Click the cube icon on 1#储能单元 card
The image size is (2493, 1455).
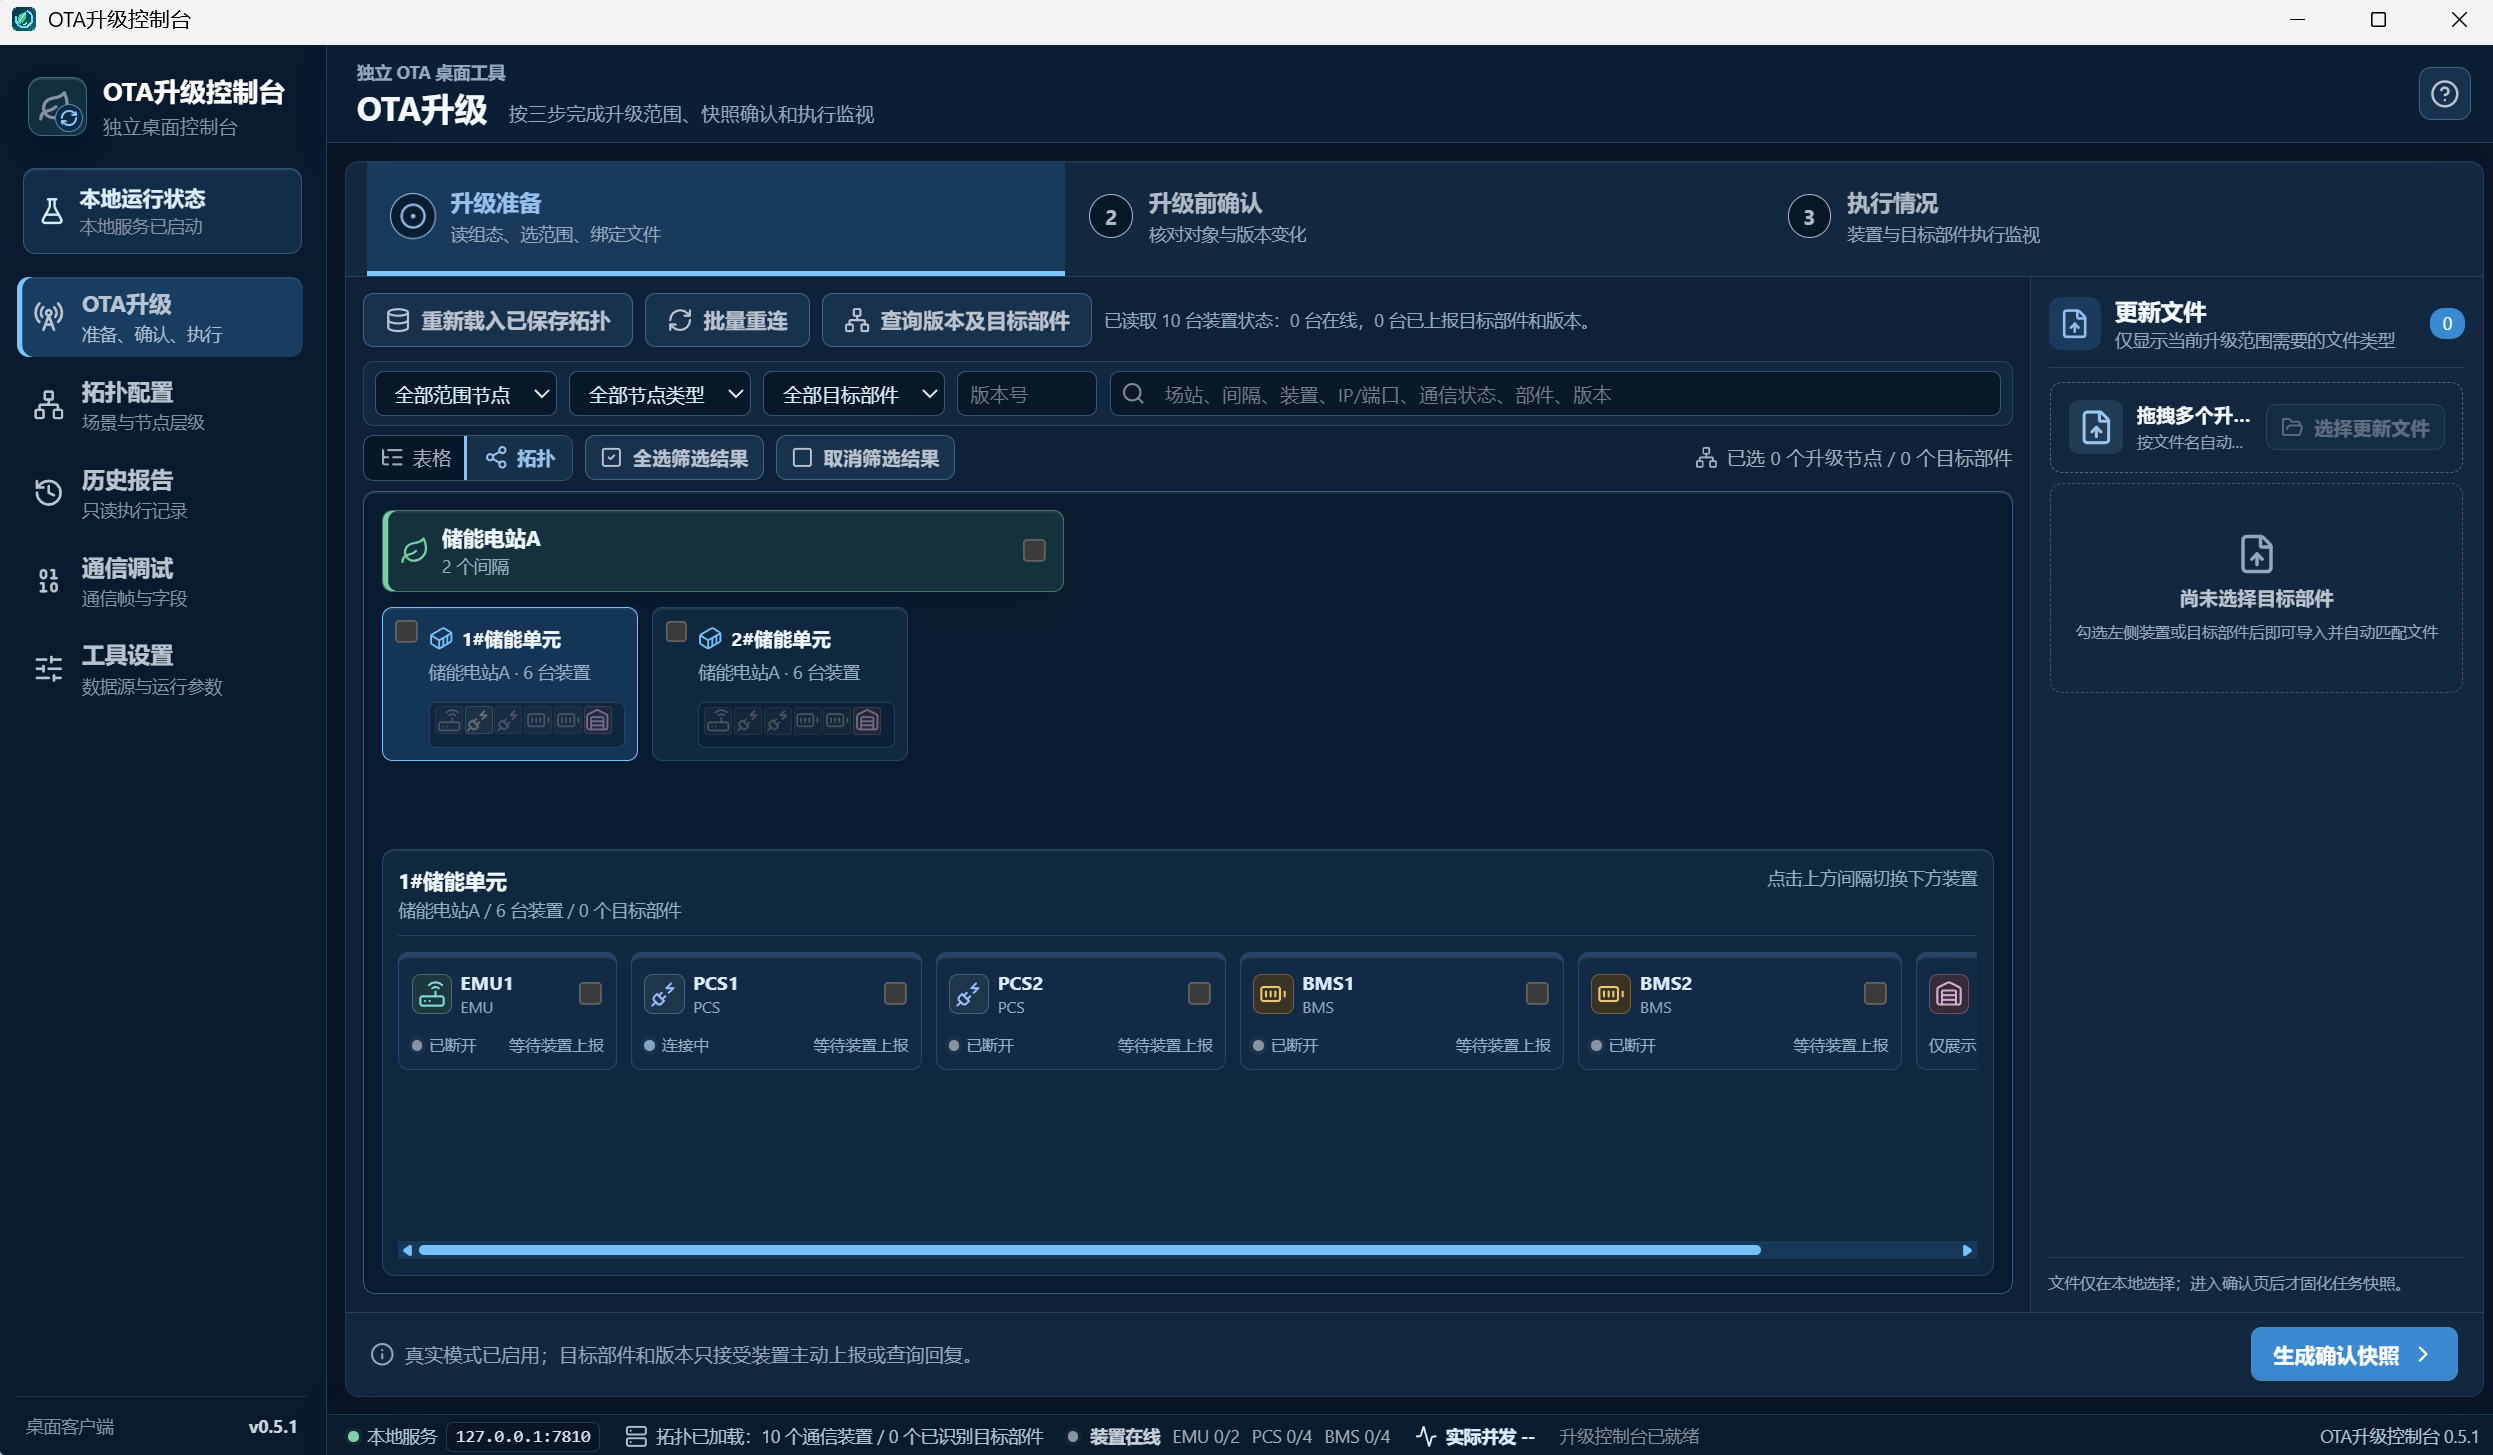[441, 639]
